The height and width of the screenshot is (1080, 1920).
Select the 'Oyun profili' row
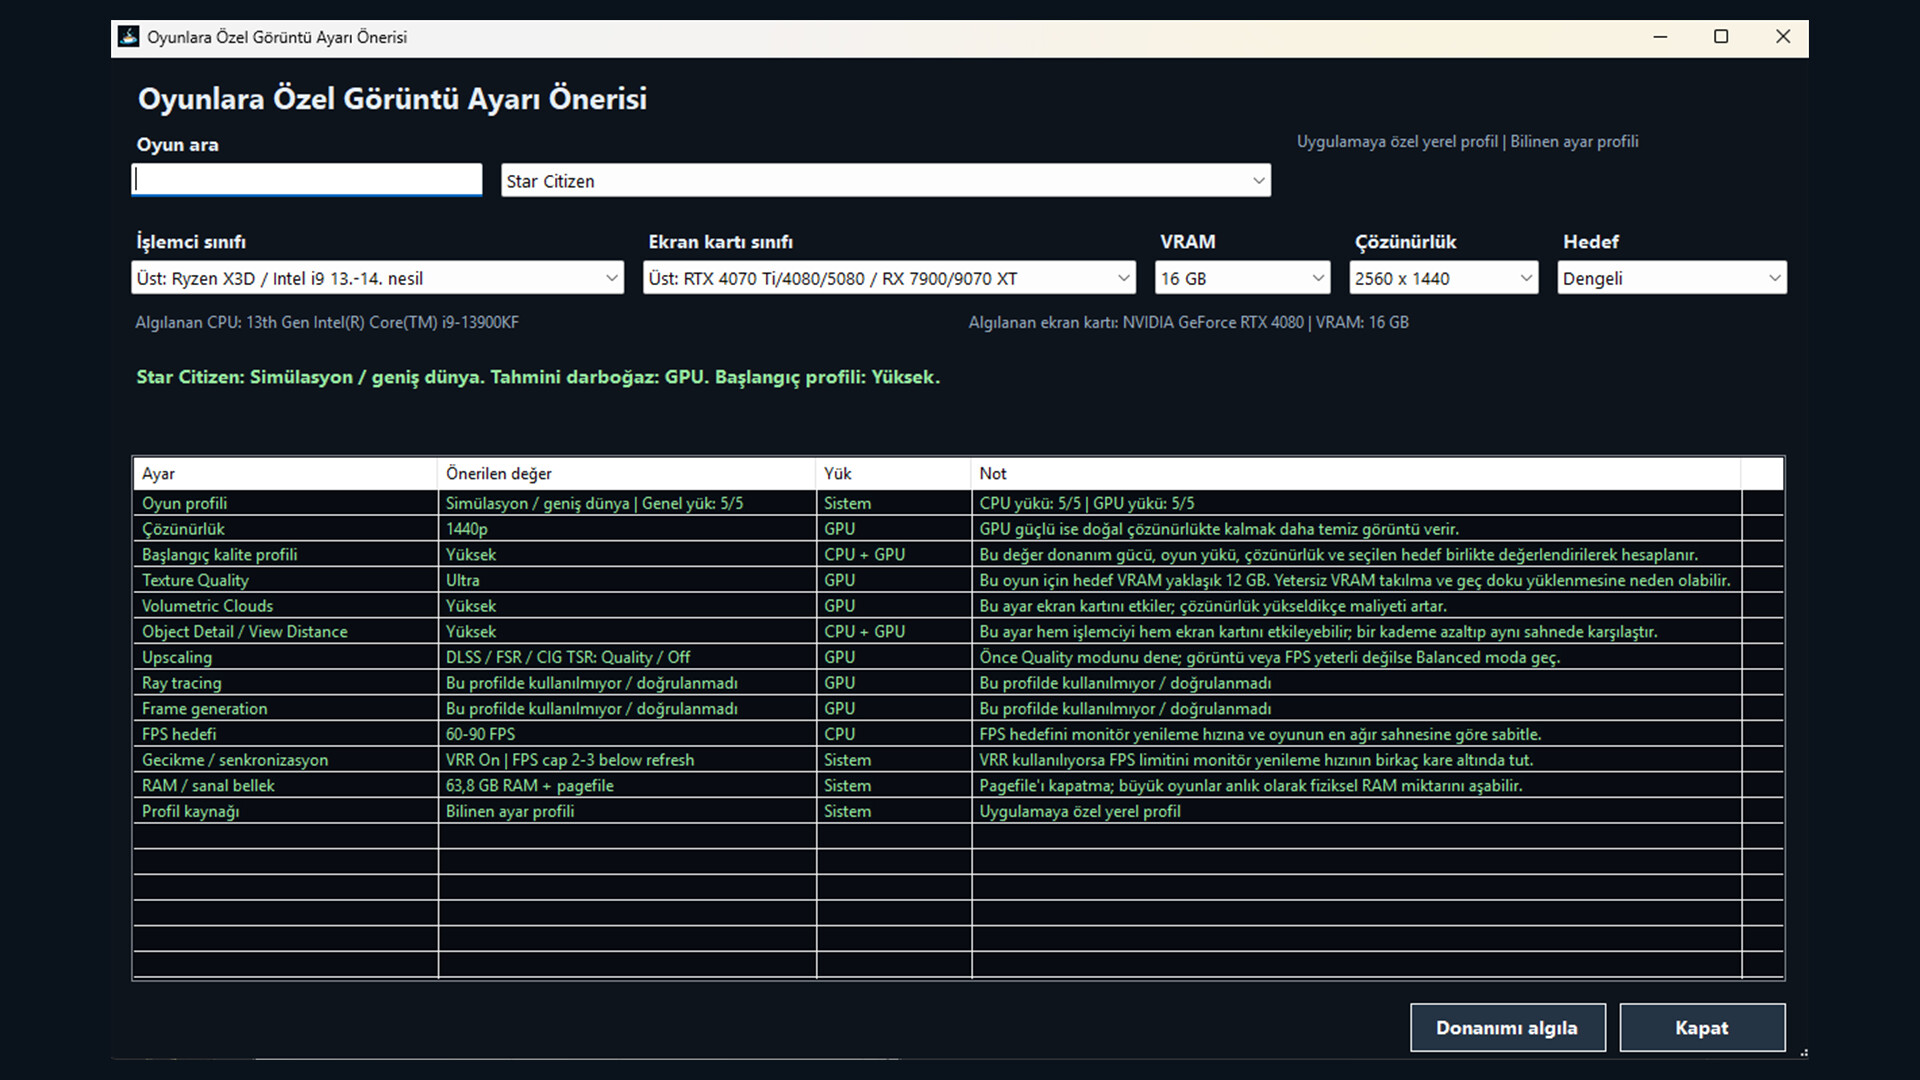click(x=958, y=503)
